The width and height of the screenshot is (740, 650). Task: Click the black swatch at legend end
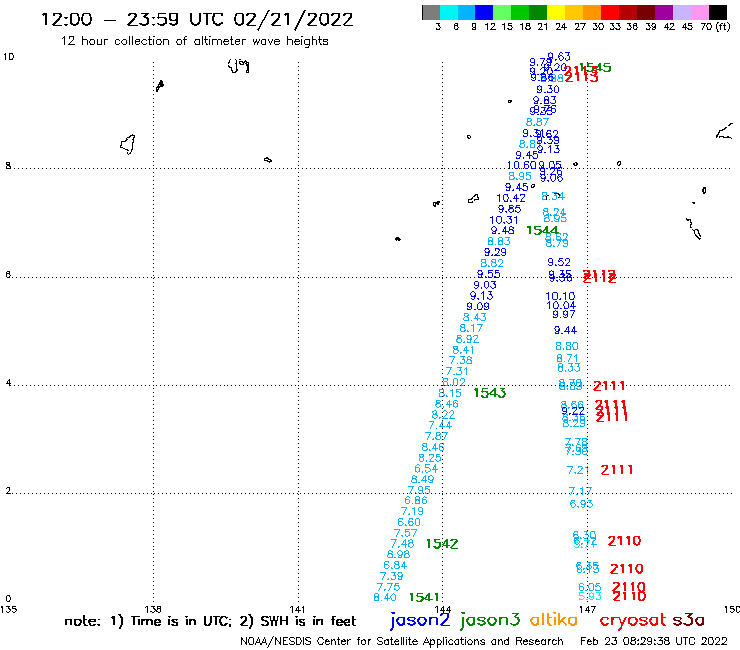pos(717,12)
